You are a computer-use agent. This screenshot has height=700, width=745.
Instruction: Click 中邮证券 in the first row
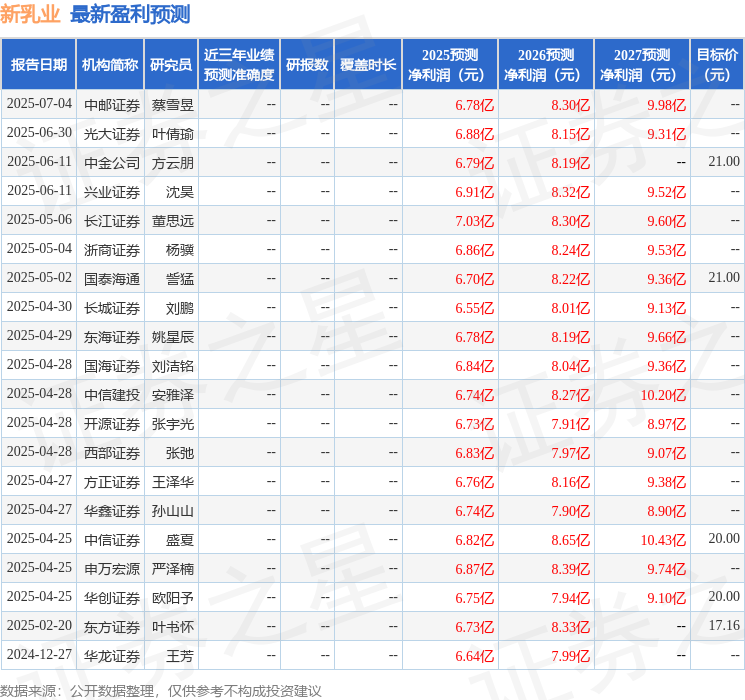(x=112, y=105)
